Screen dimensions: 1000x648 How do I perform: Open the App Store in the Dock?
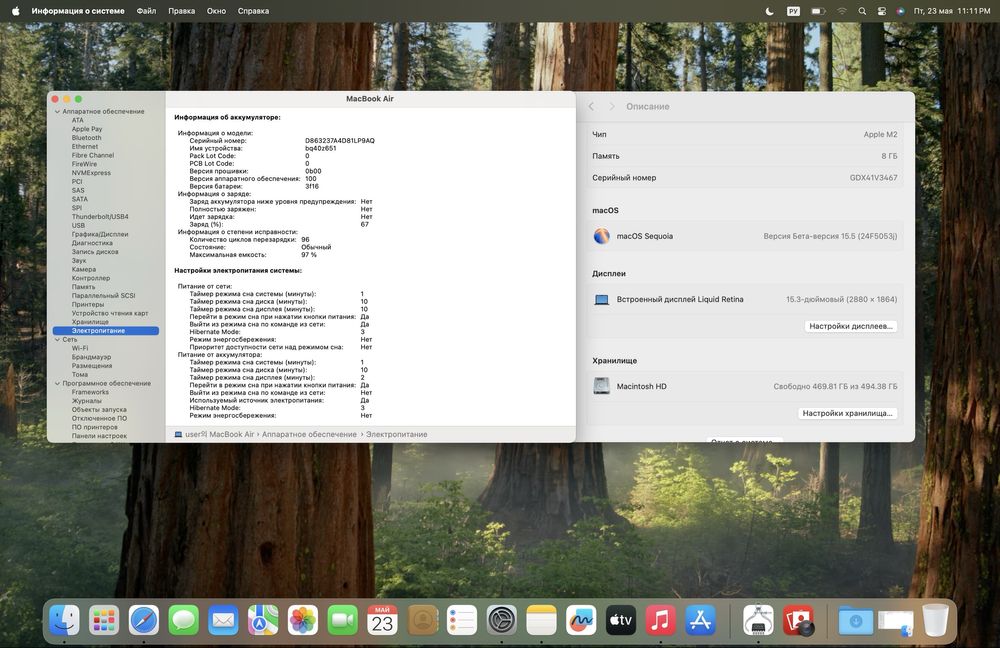[700, 620]
